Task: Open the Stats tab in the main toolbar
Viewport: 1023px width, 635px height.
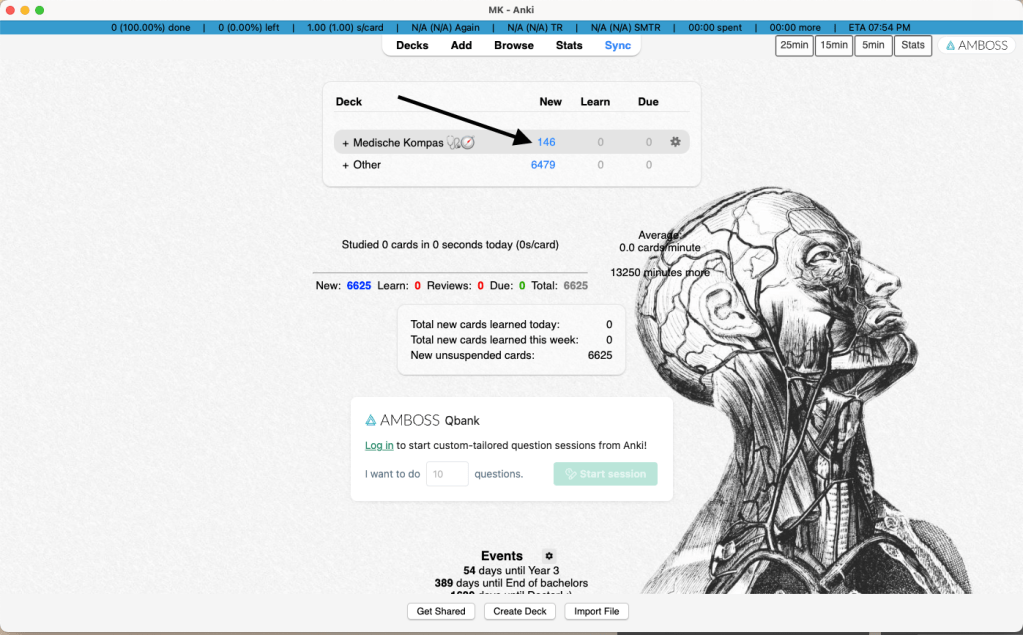Action: [569, 45]
